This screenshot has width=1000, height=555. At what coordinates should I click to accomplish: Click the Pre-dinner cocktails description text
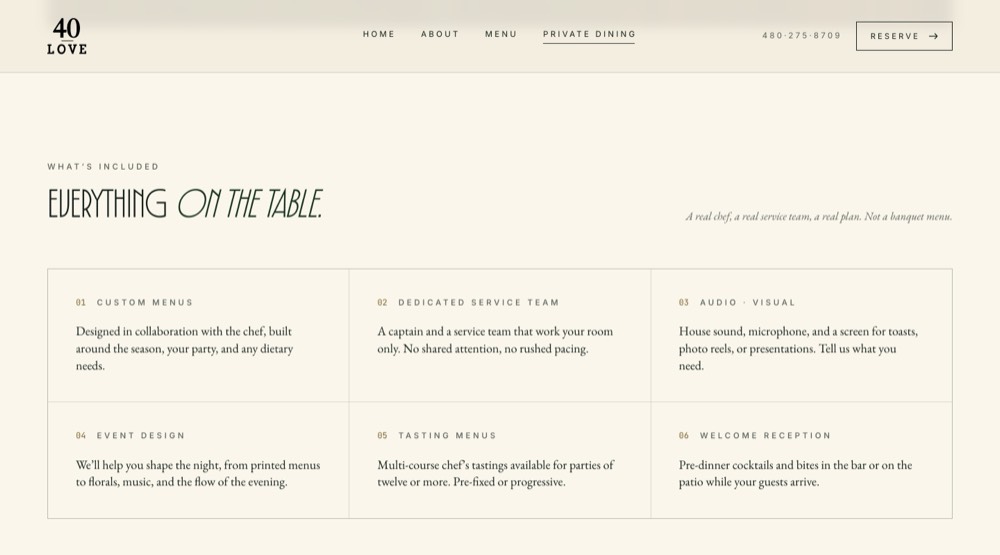(795, 473)
